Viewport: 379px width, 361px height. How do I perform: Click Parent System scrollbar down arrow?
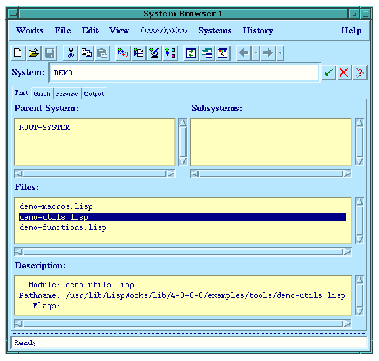tap(183, 162)
